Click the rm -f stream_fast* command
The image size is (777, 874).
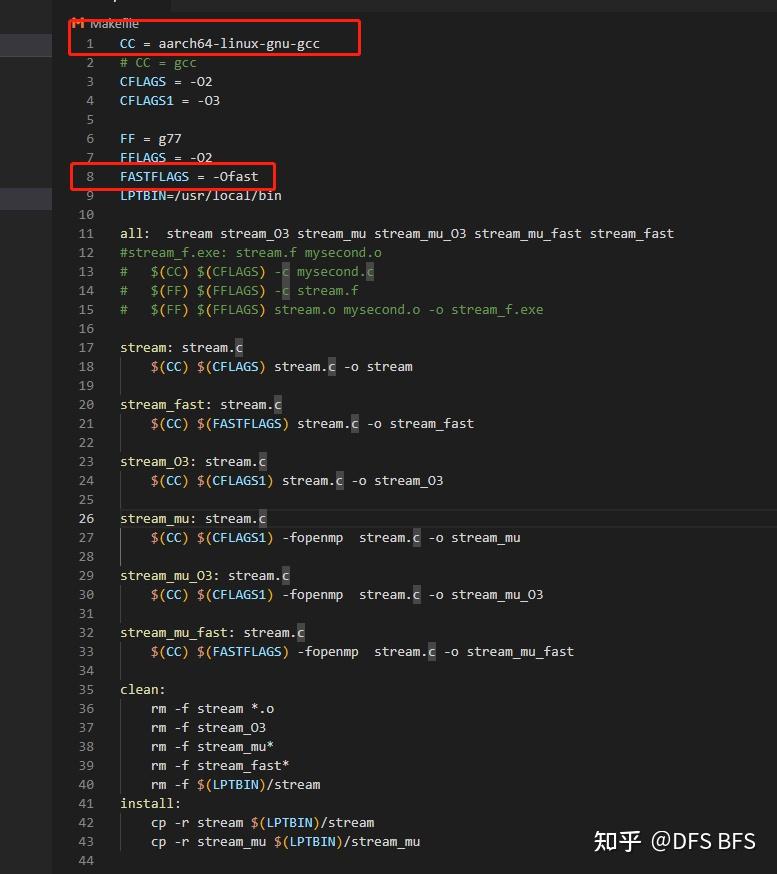click(x=220, y=765)
